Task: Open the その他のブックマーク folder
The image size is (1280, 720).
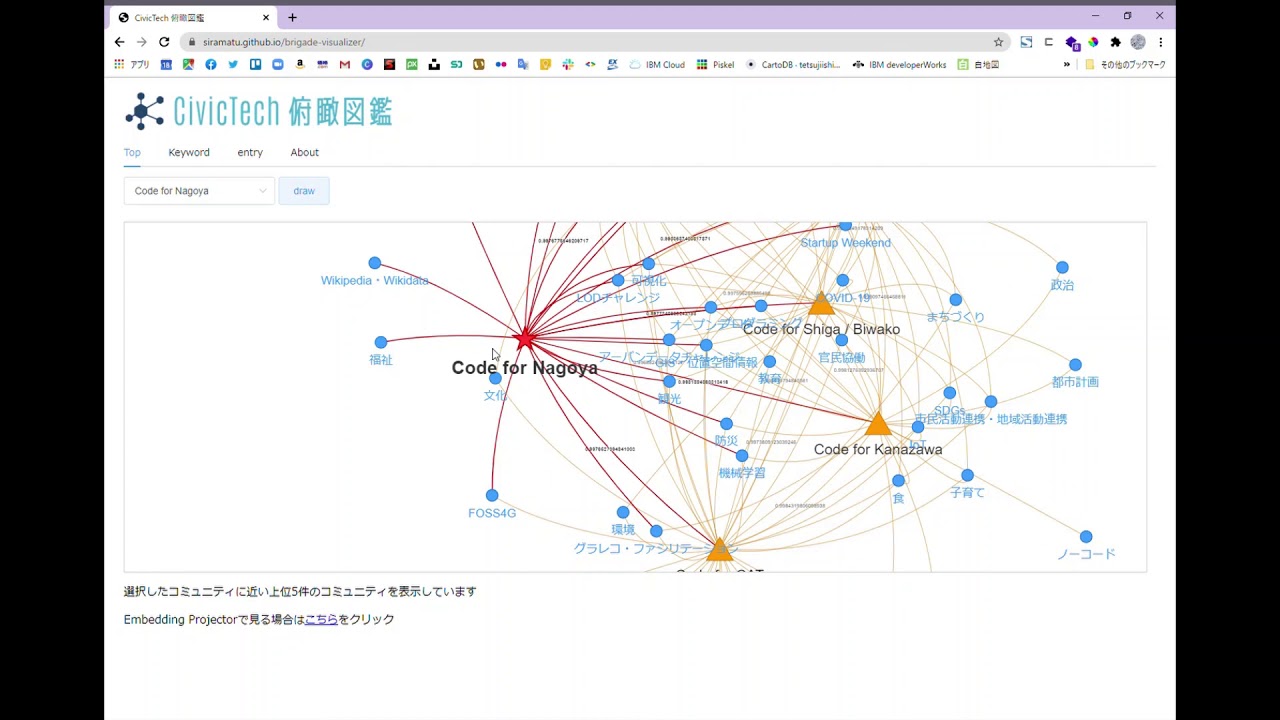Action: pos(1125,64)
